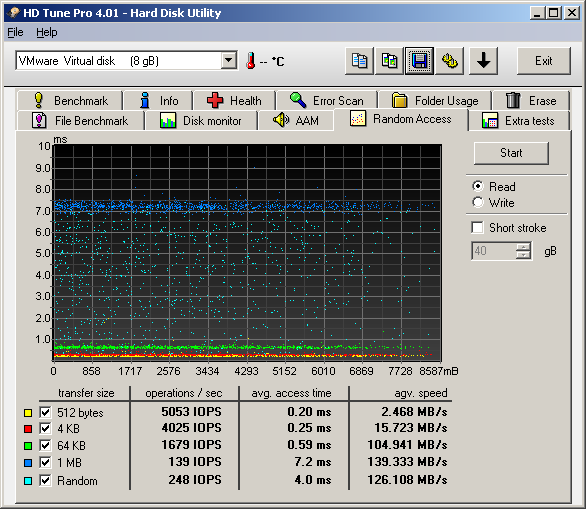
Task: Click the cyan Random color swatch
Action: pyautogui.click(x=28, y=481)
